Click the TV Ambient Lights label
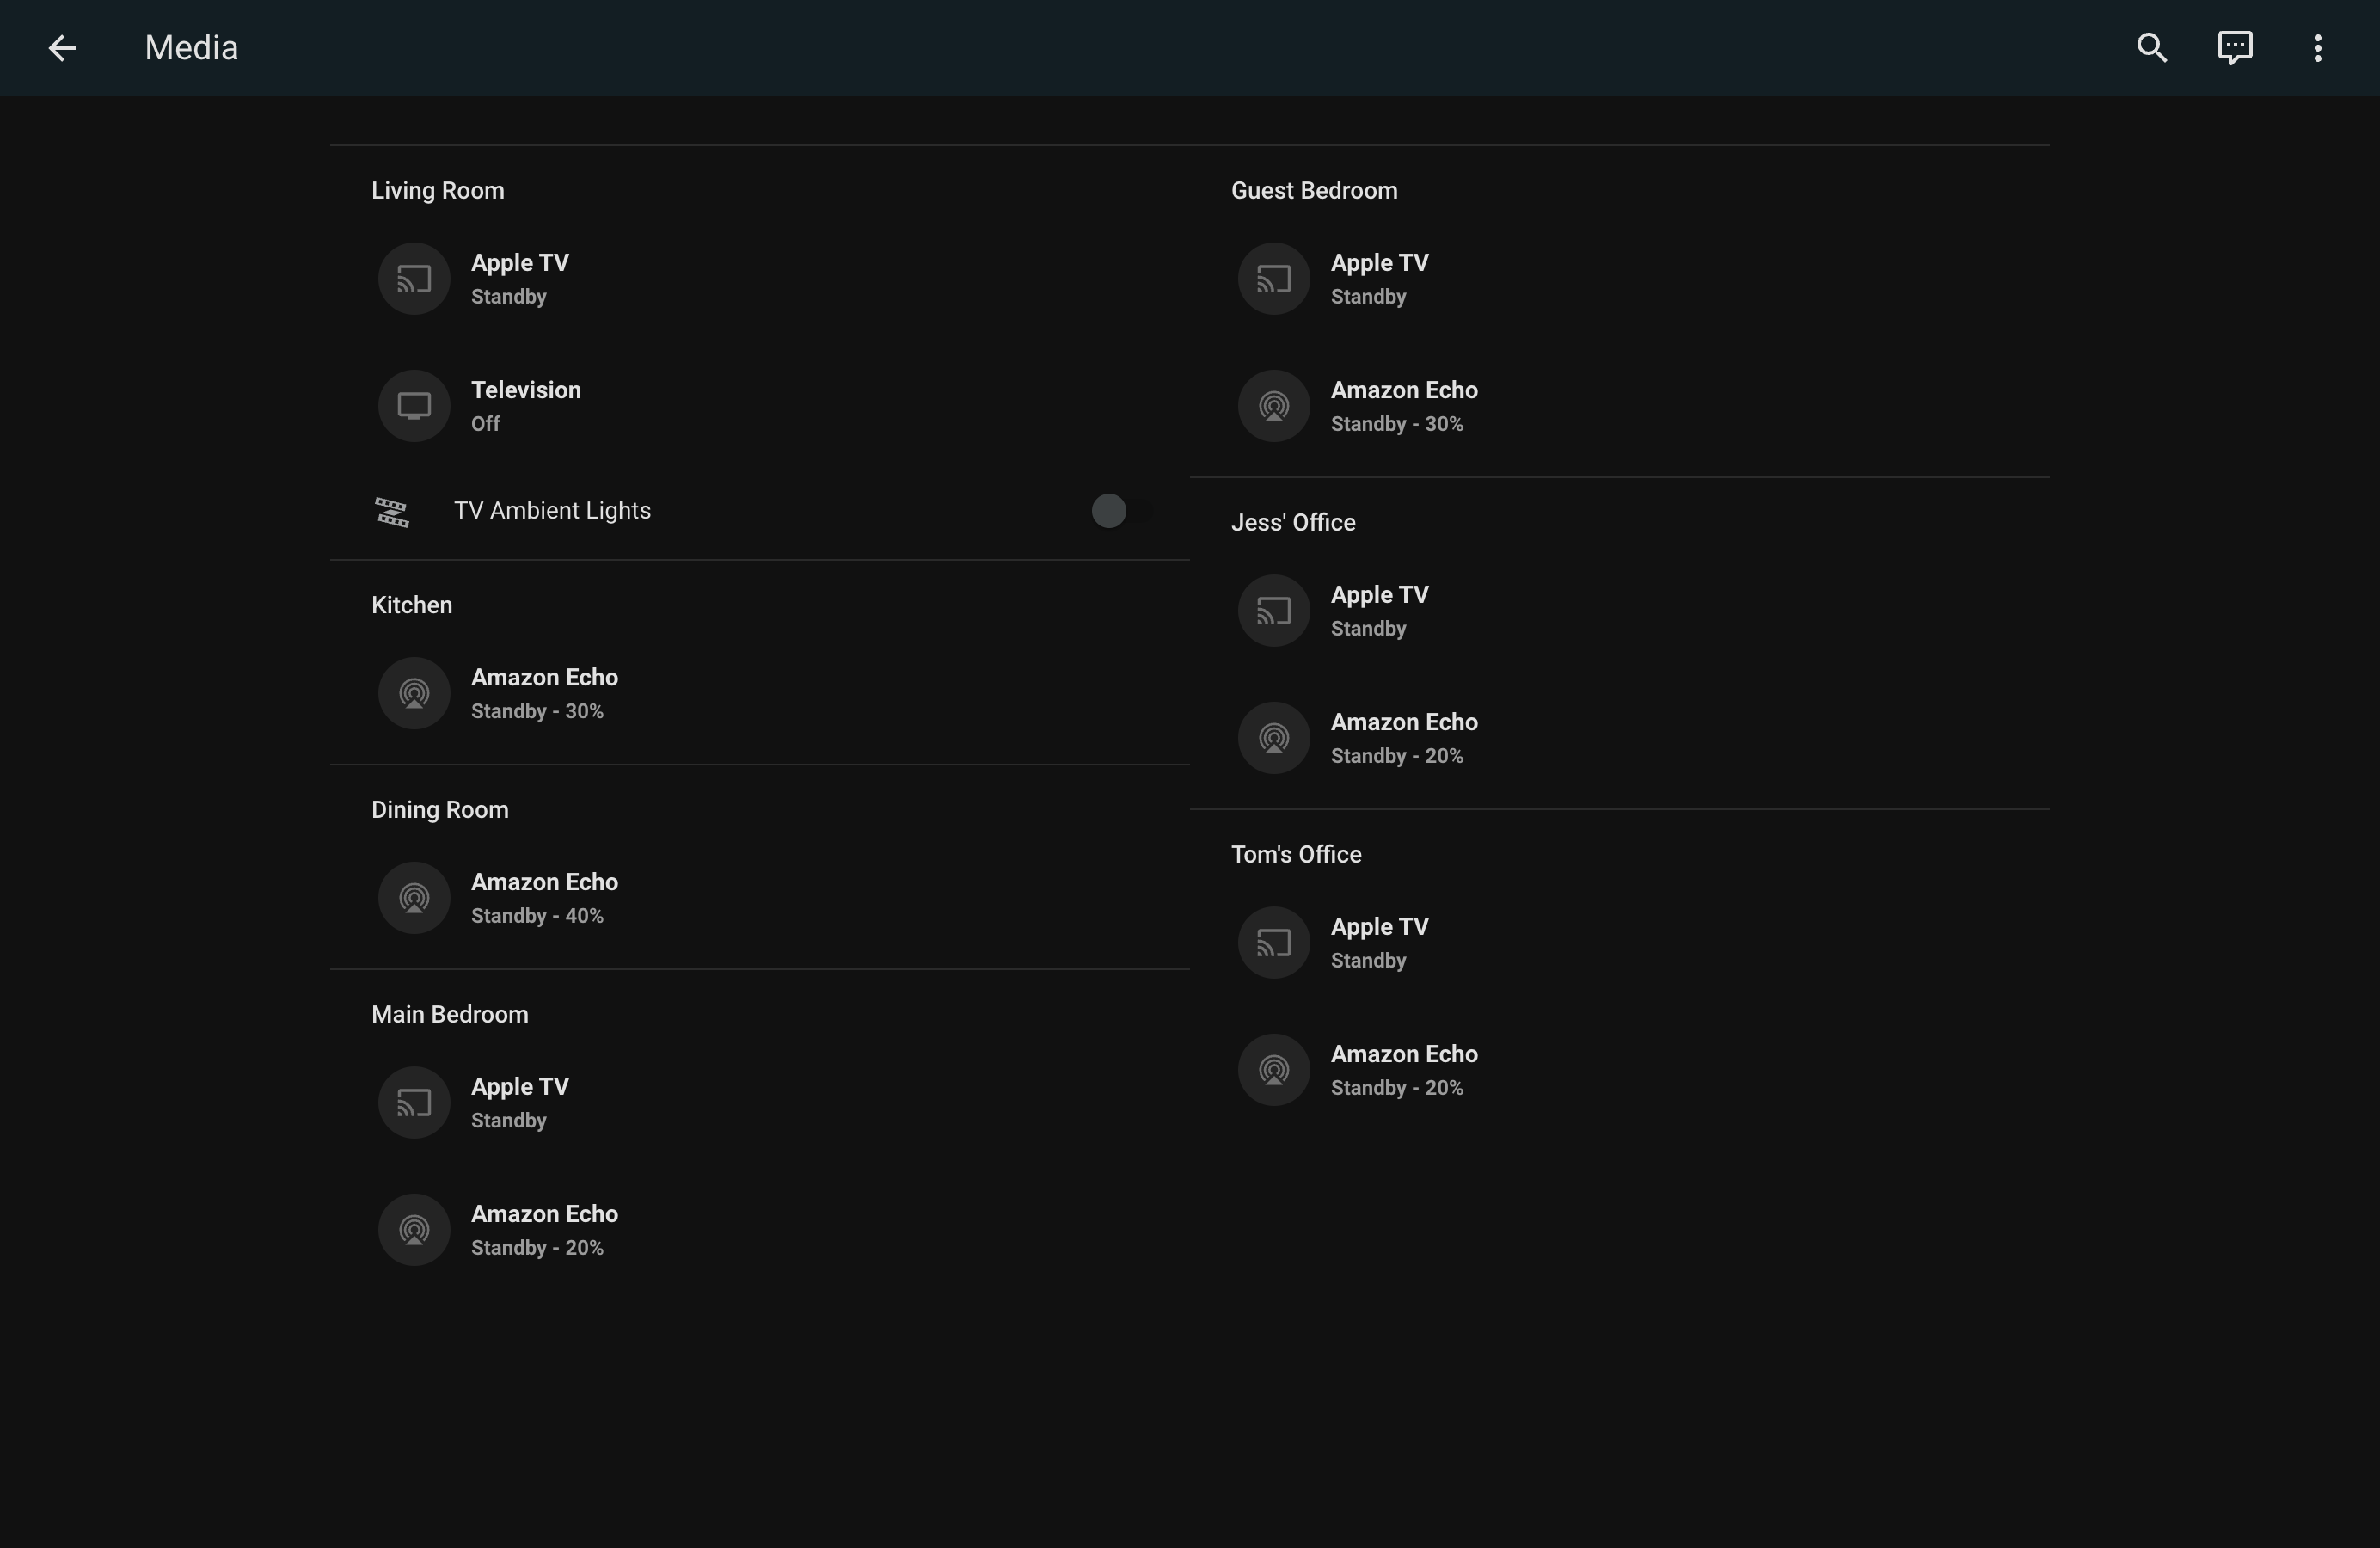Screen dimensions: 2380x1548 [552, 511]
